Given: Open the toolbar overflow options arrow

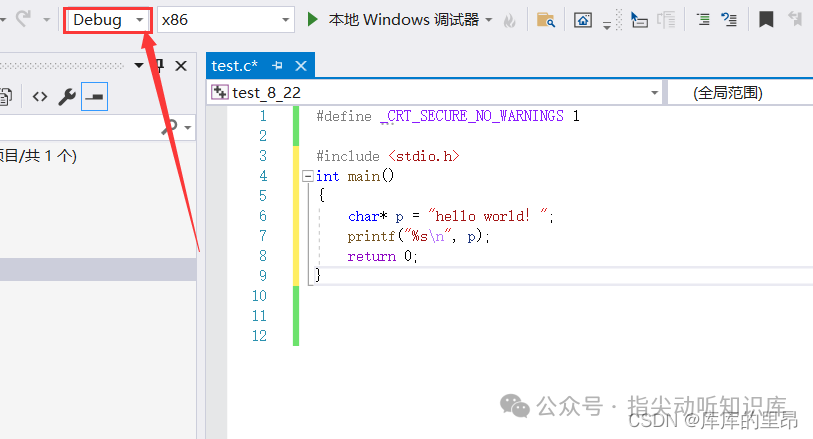Looking at the screenshot, I should pyautogui.click(x=607, y=25).
